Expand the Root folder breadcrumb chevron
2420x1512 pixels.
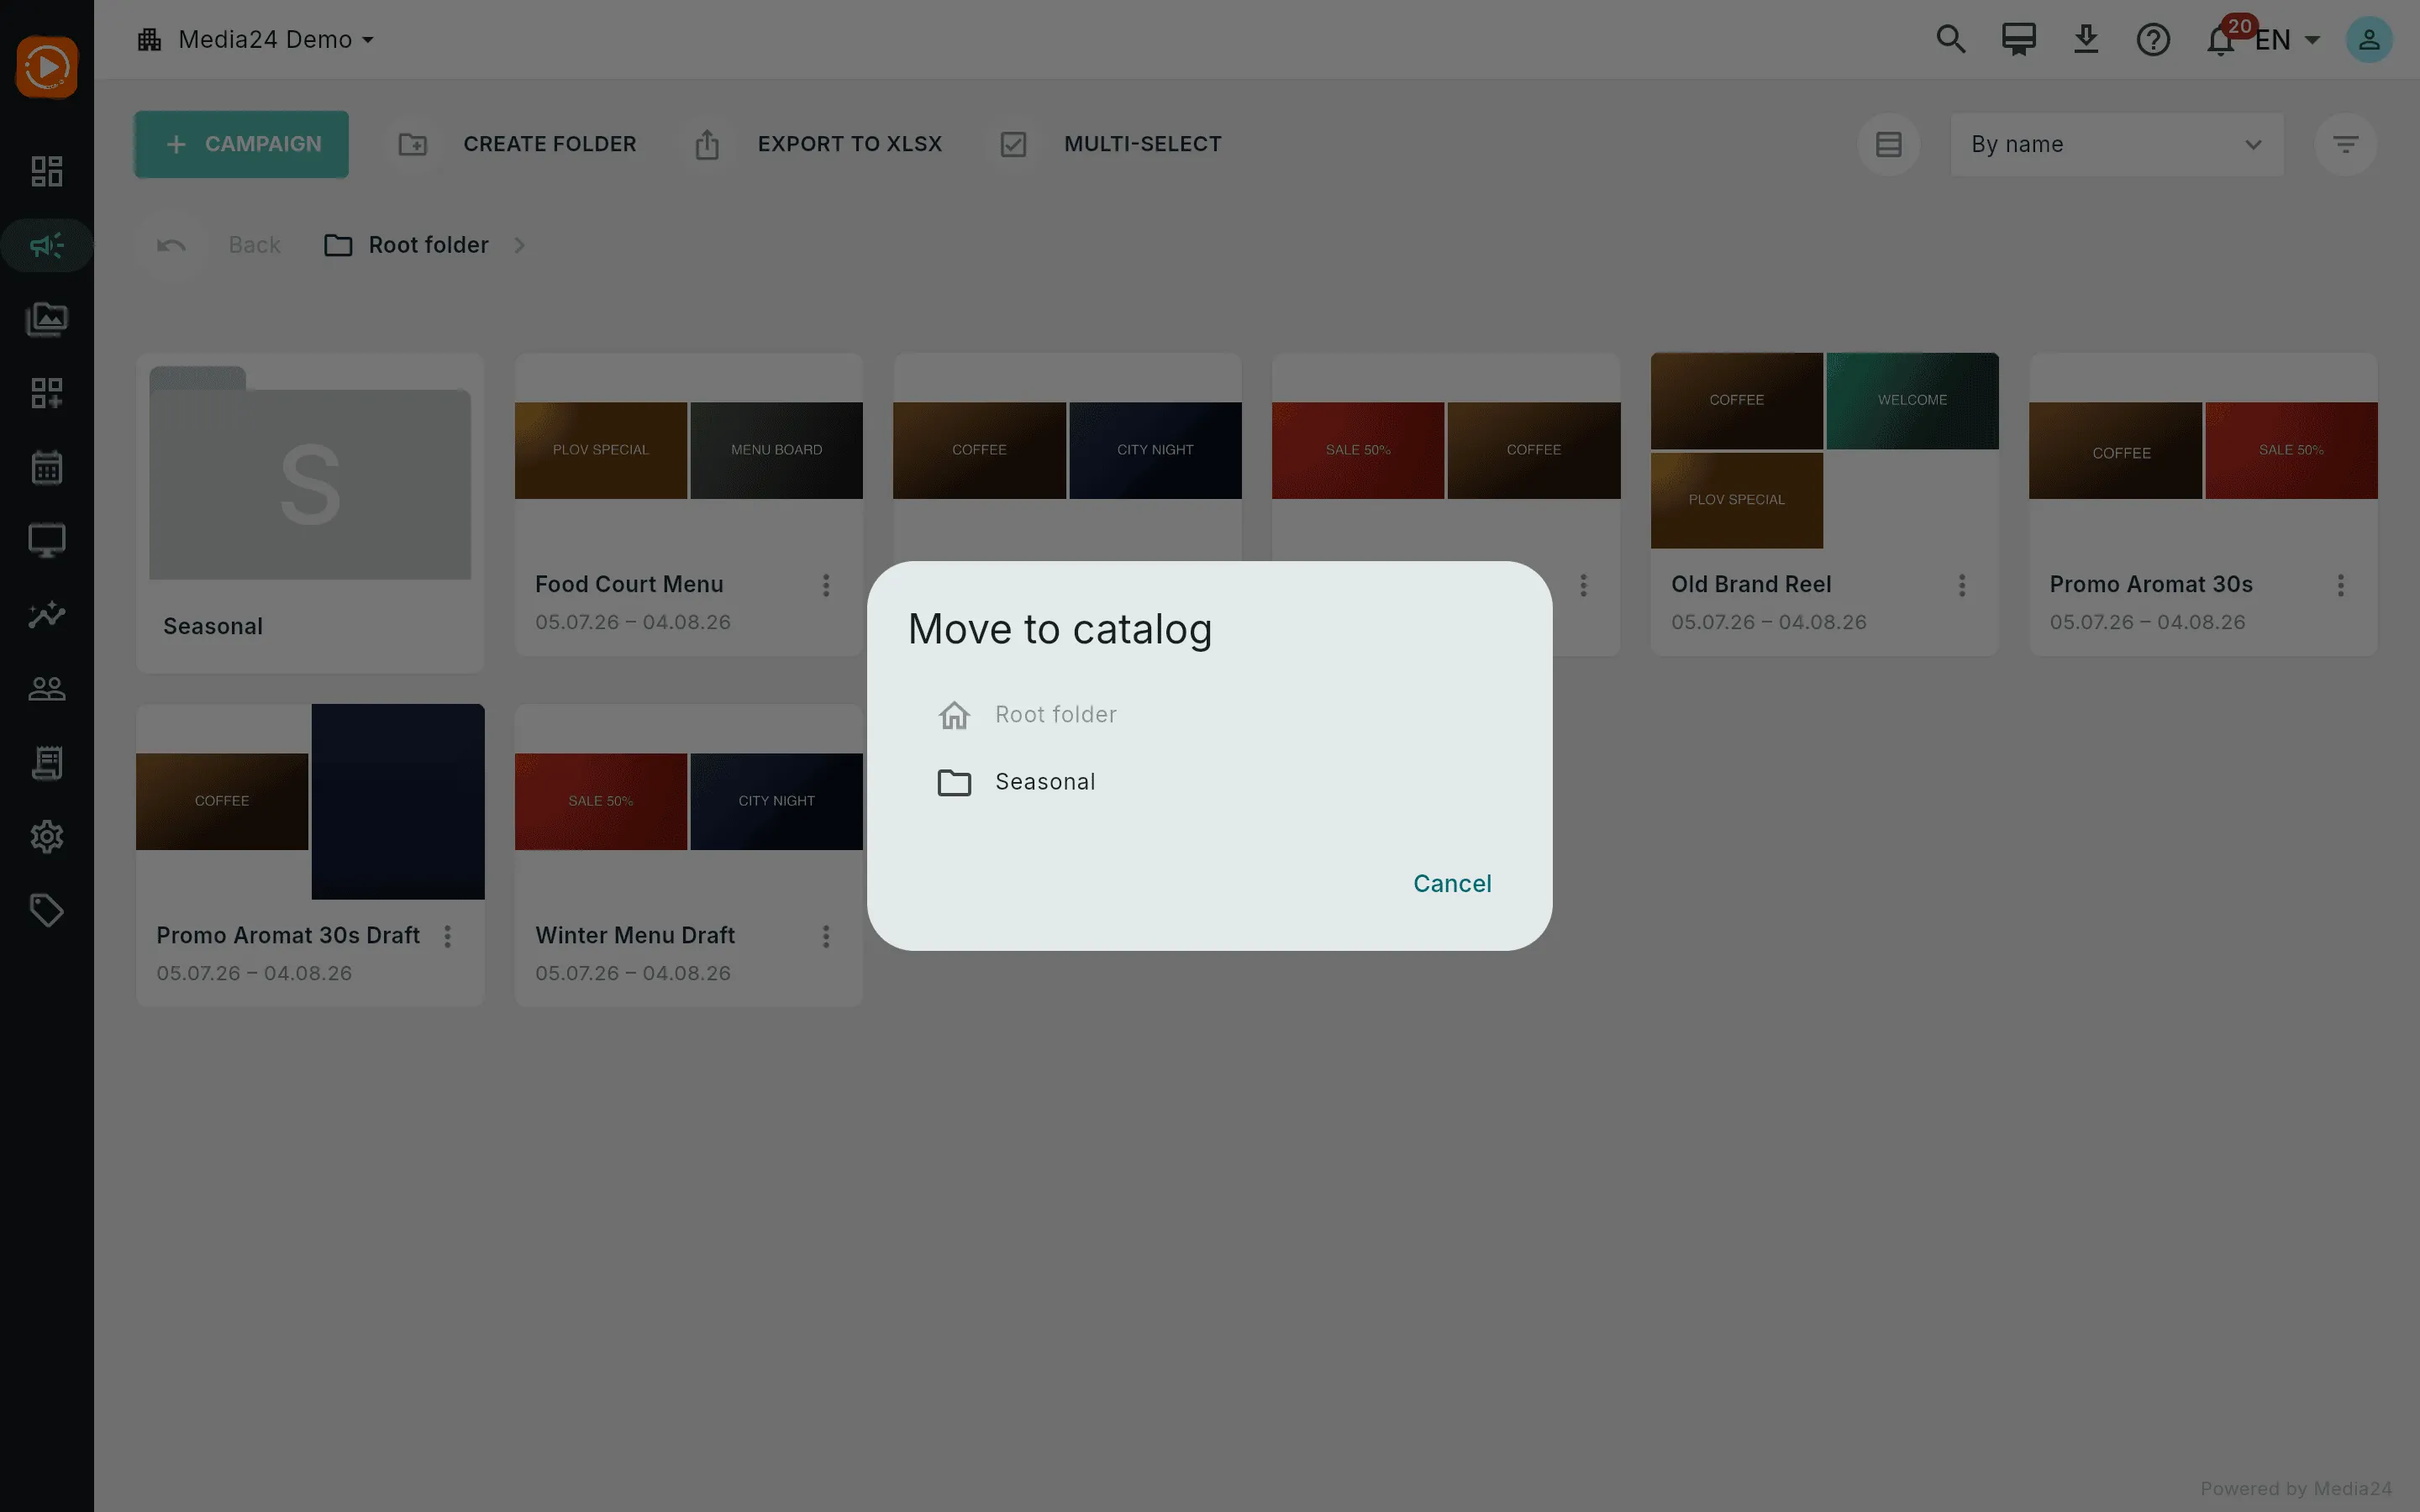[x=519, y=245]
